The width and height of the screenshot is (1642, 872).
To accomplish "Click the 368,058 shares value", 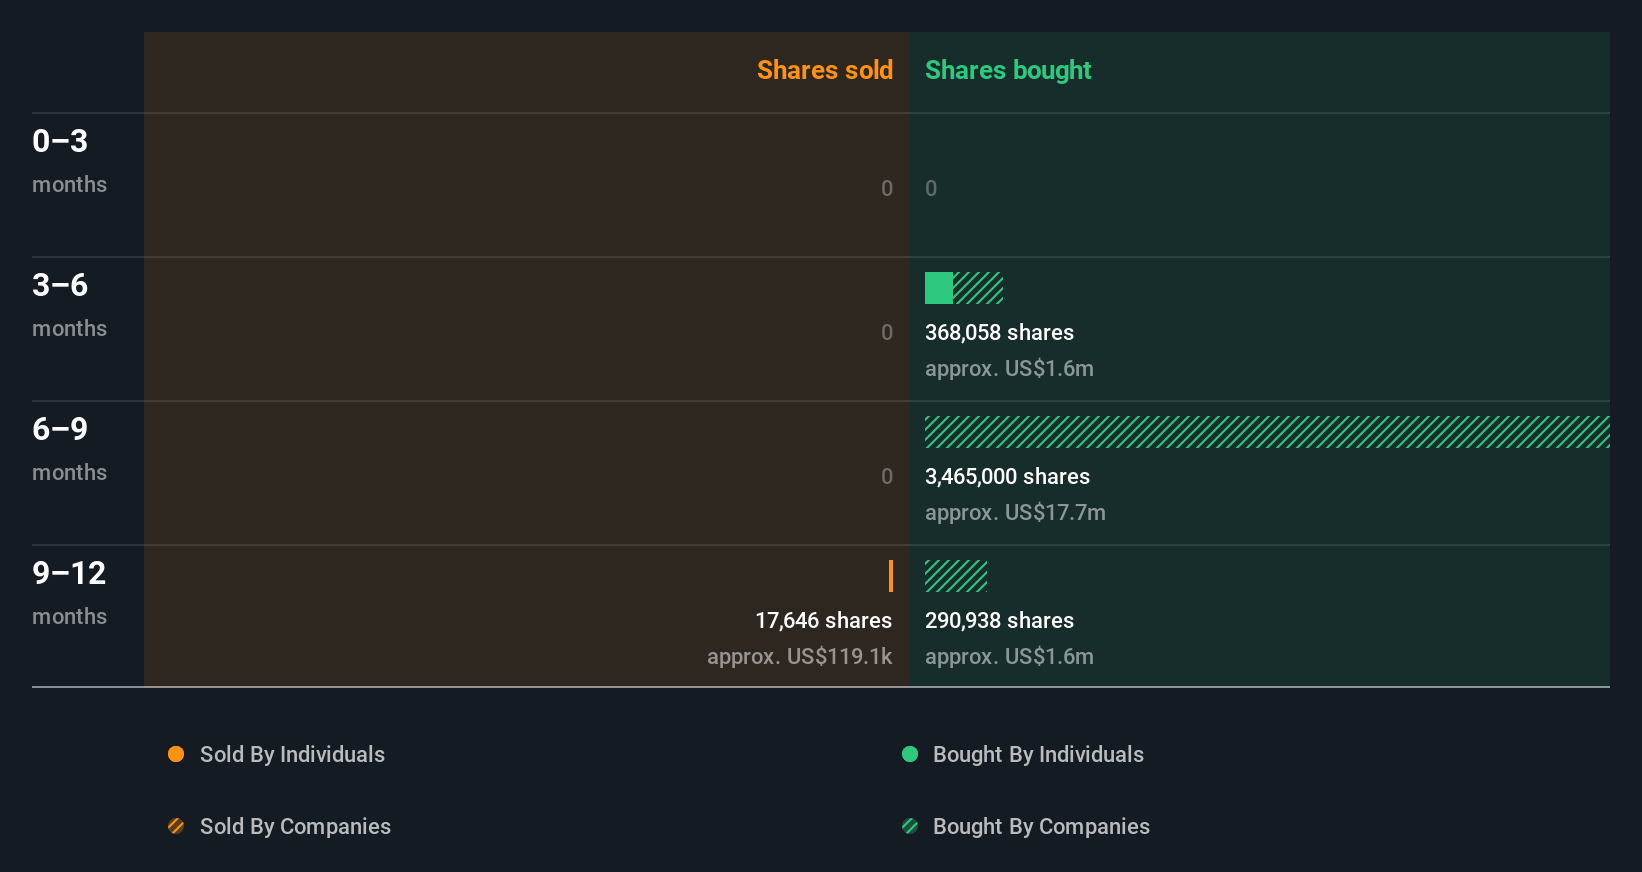I will pyautogui.click(x=999, y=333).
